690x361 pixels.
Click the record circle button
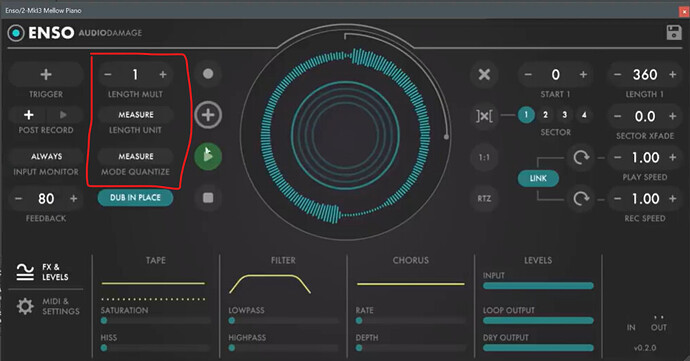point(208,74)
